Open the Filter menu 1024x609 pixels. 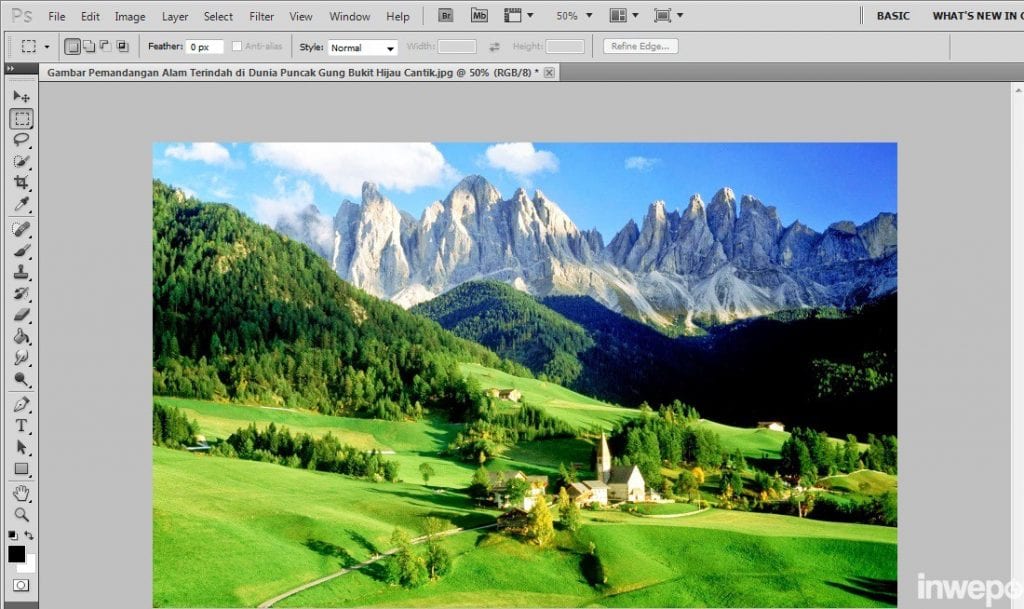click(x=261, y=16)
